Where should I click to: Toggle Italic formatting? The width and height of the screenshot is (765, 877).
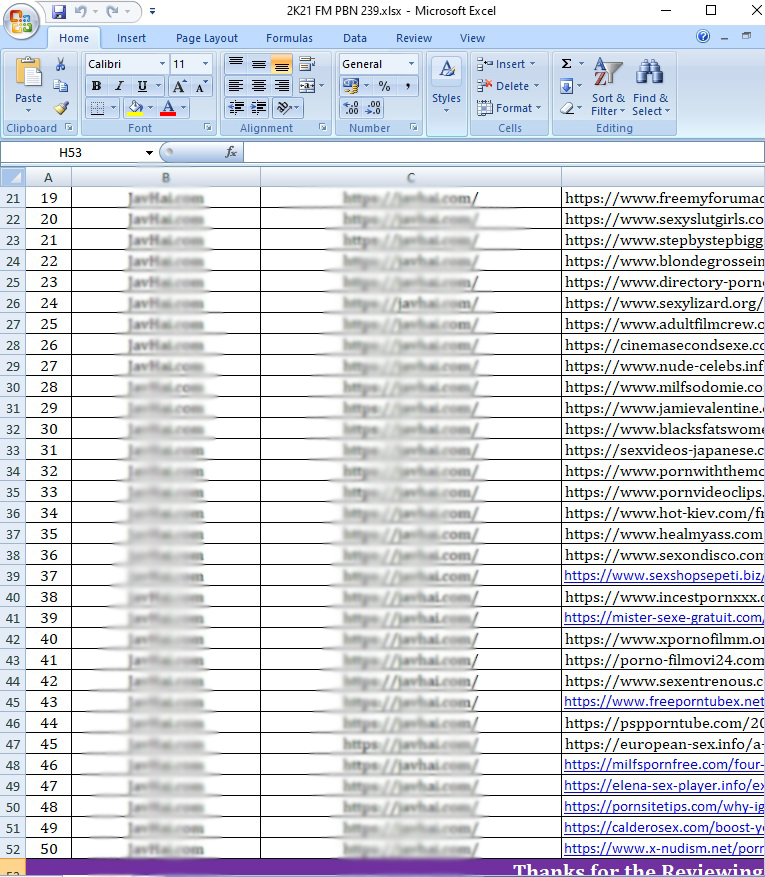point(119,86)
